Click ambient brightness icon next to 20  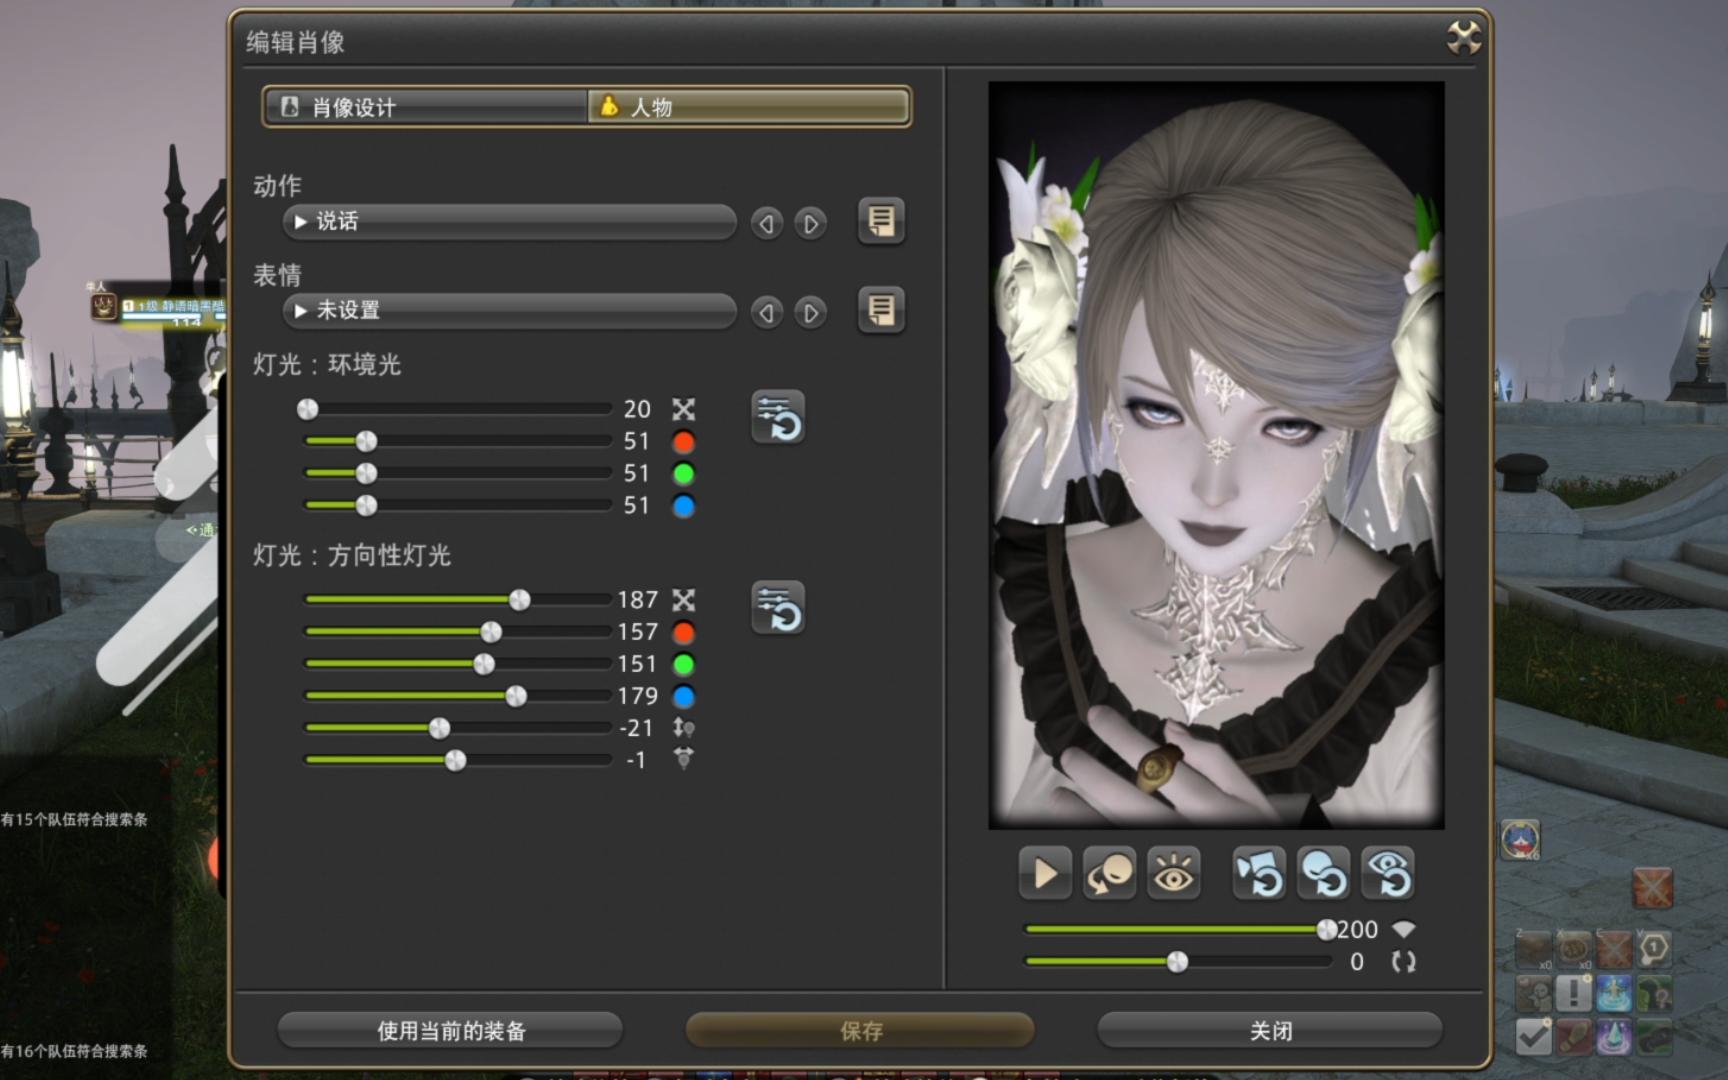pos(683,409)
